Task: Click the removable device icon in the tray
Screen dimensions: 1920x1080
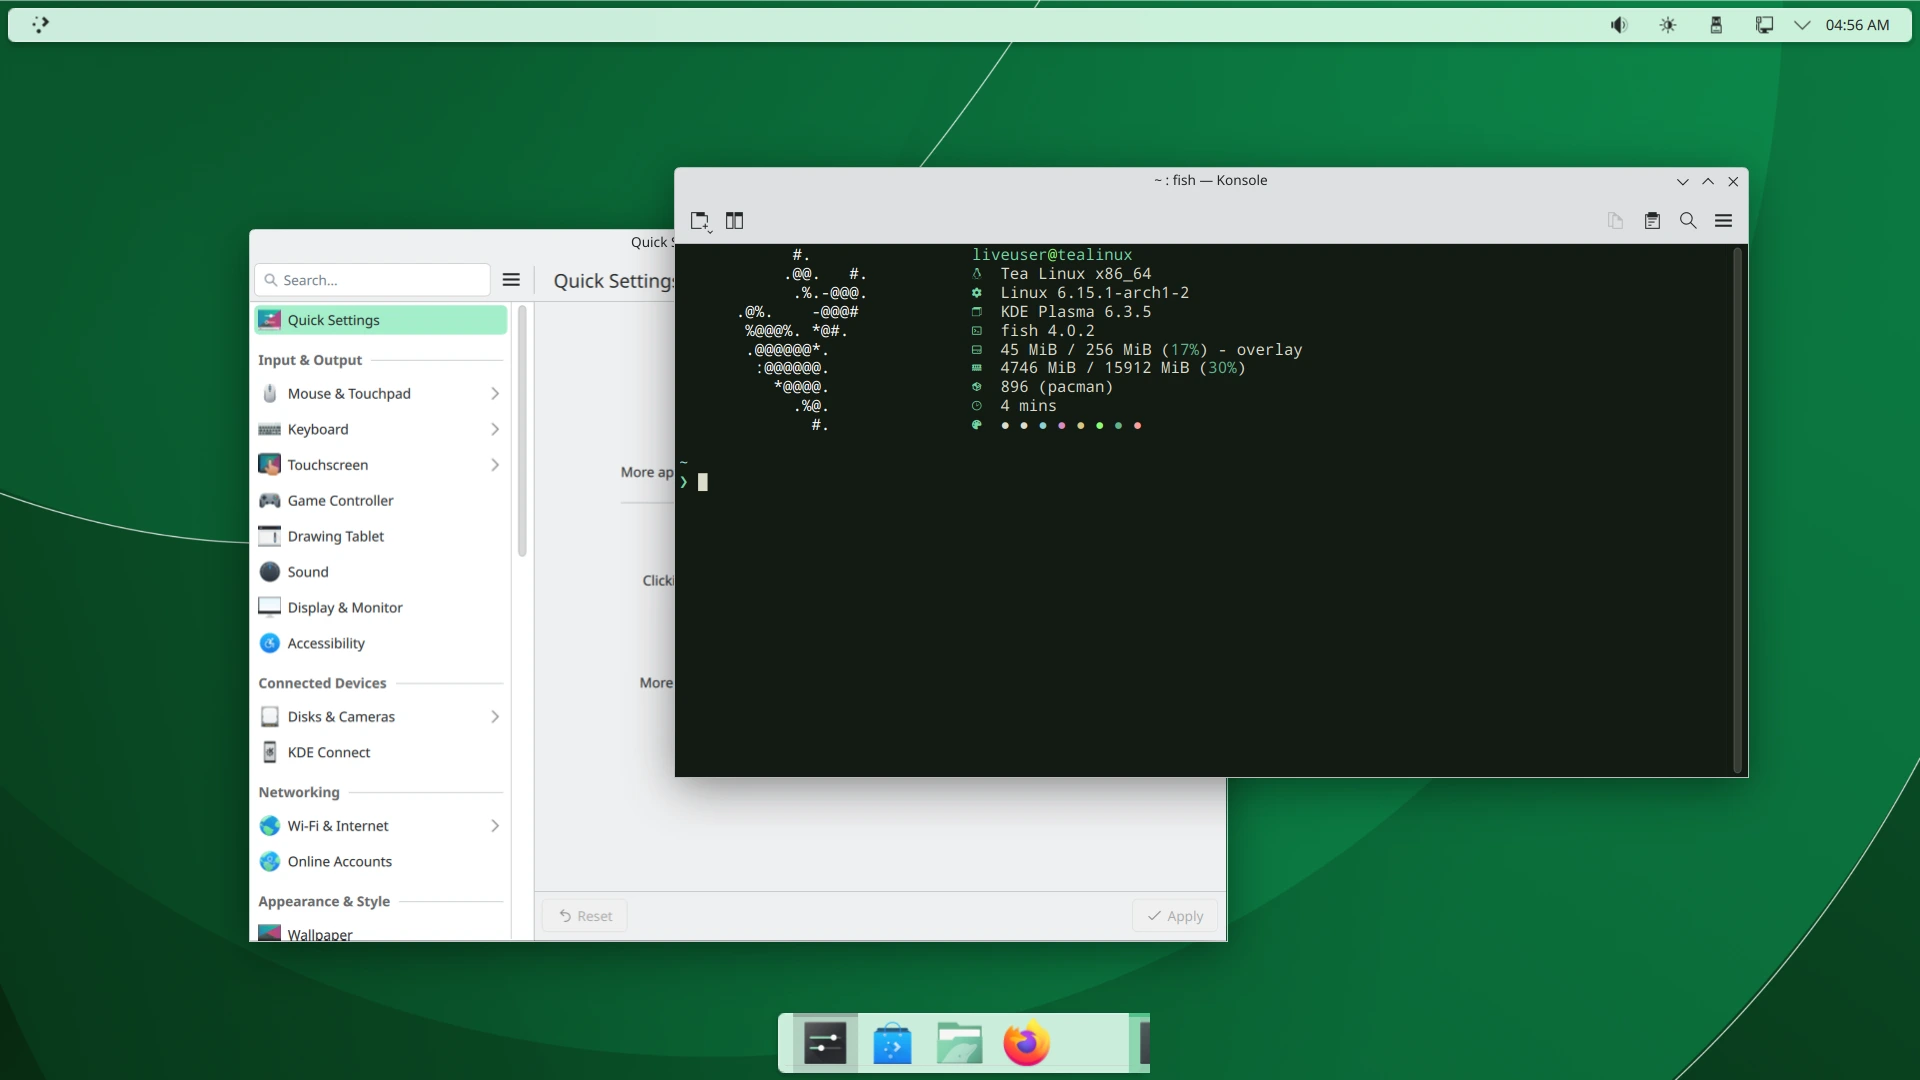Action: pyautogui.click(x=1715, y=24)
